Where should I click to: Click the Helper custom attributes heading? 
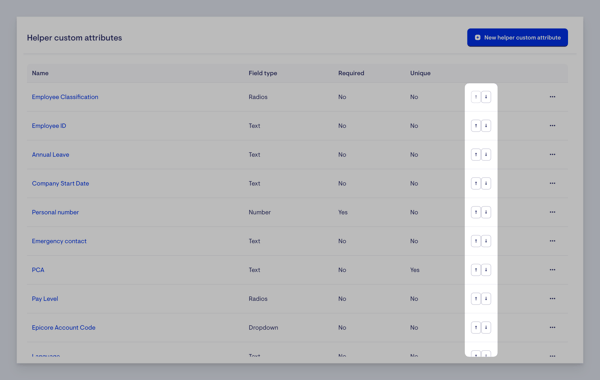(x=74, y=38)
